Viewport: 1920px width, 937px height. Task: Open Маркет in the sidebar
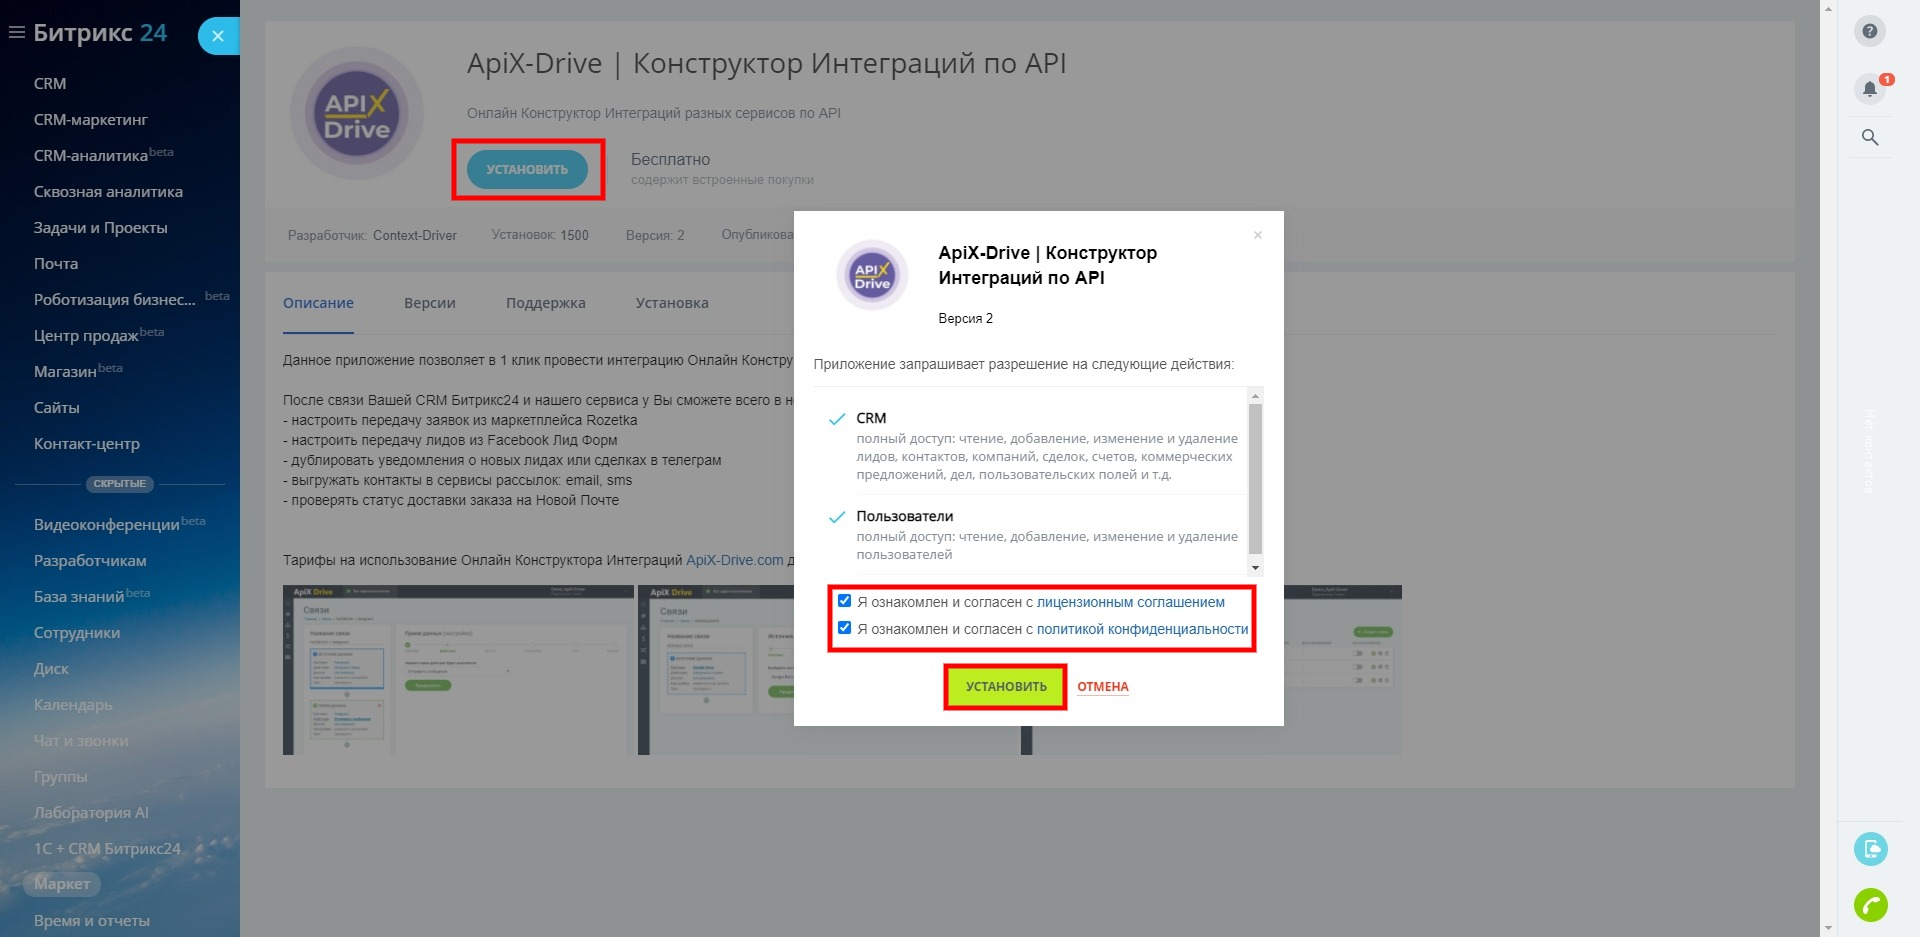(x=62, y=884)
